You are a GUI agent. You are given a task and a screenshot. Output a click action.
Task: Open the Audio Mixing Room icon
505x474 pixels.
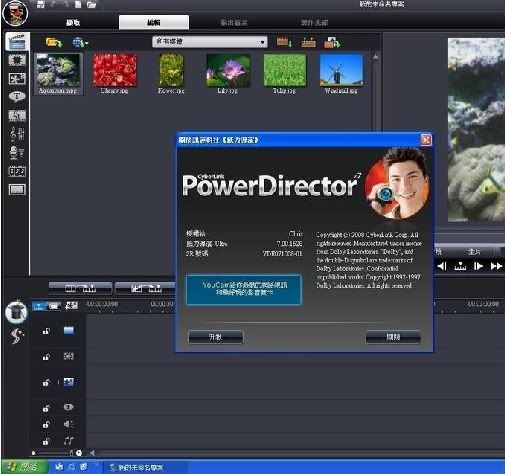point(17,134)
